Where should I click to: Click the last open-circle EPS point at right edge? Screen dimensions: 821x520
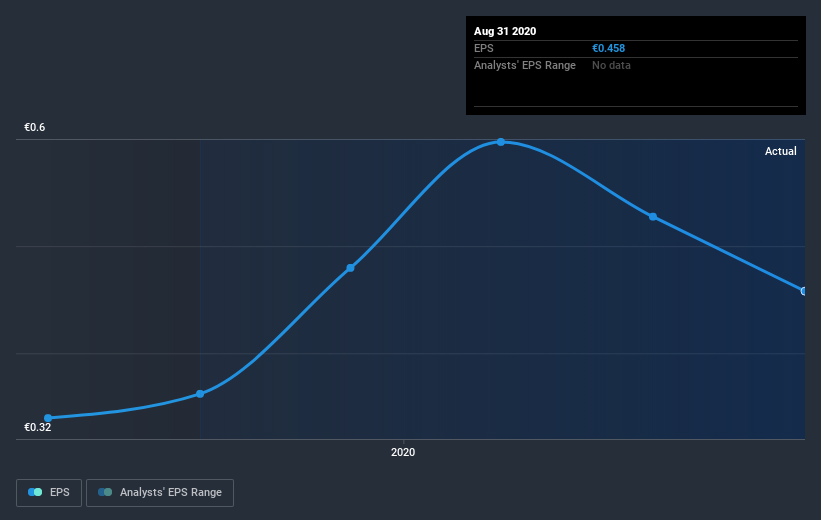pos(804,291)
